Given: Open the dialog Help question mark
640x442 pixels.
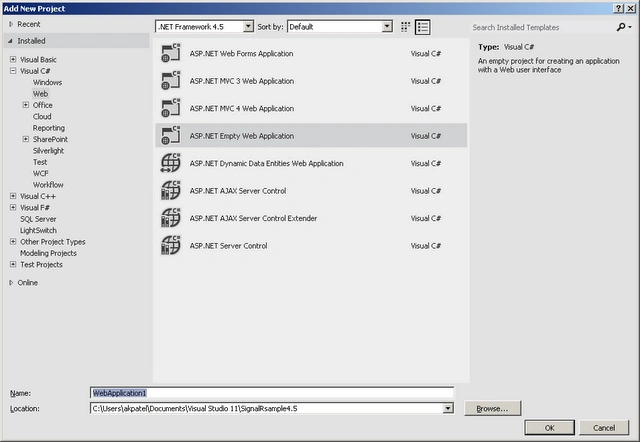Looking at the screenshot, I should pos(618,8).
